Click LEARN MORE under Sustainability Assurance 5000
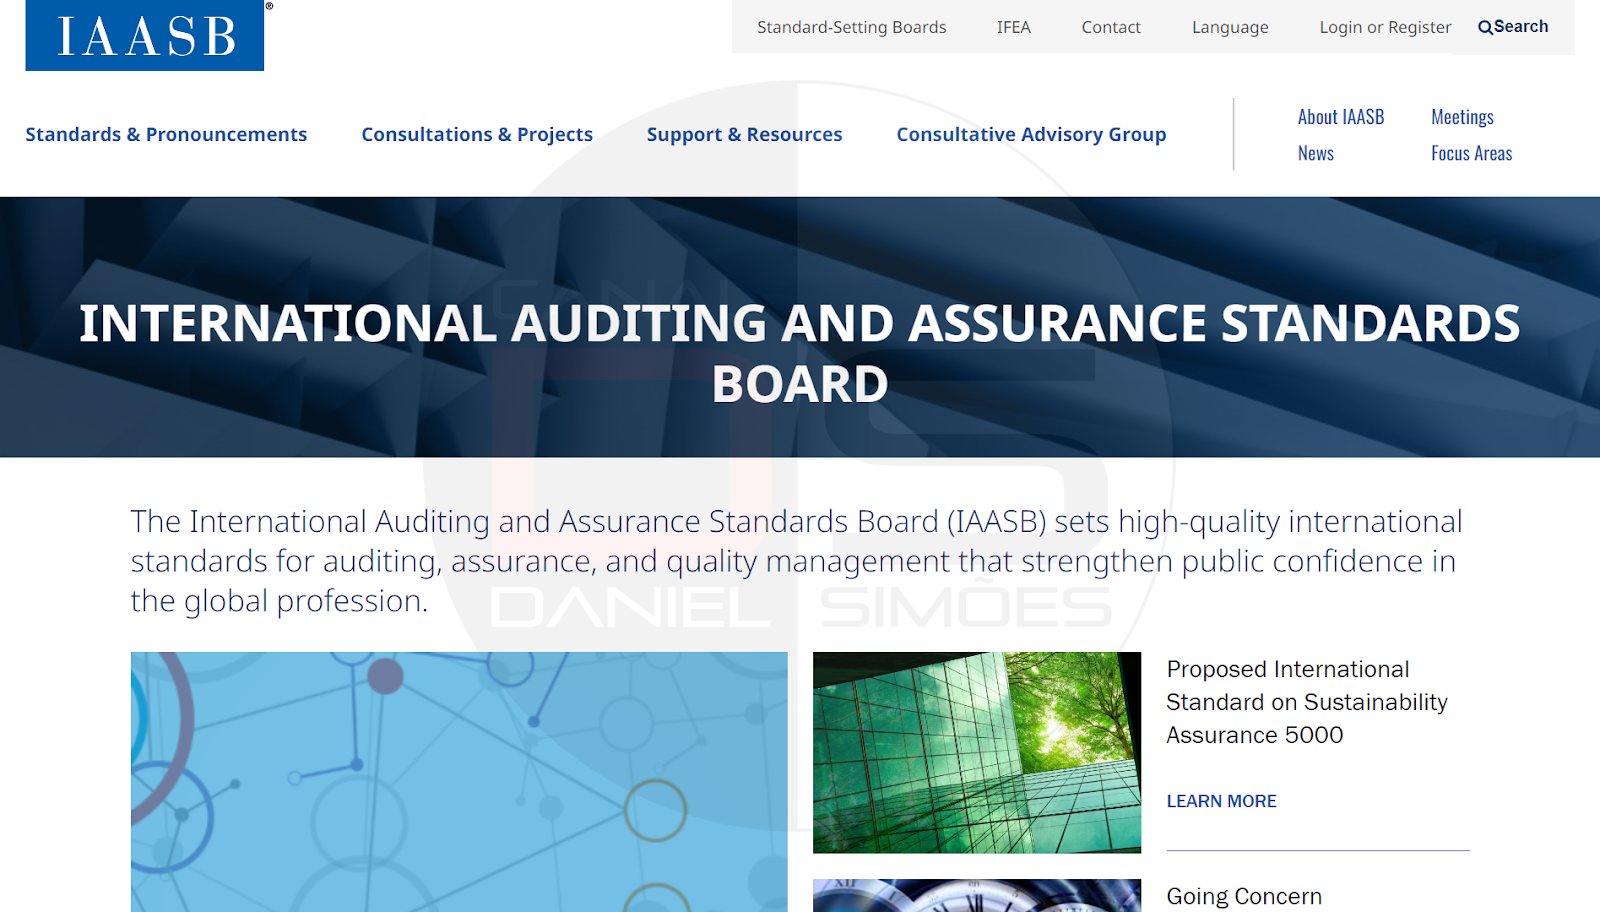 pyautogui.click(x=1221, y=801)
